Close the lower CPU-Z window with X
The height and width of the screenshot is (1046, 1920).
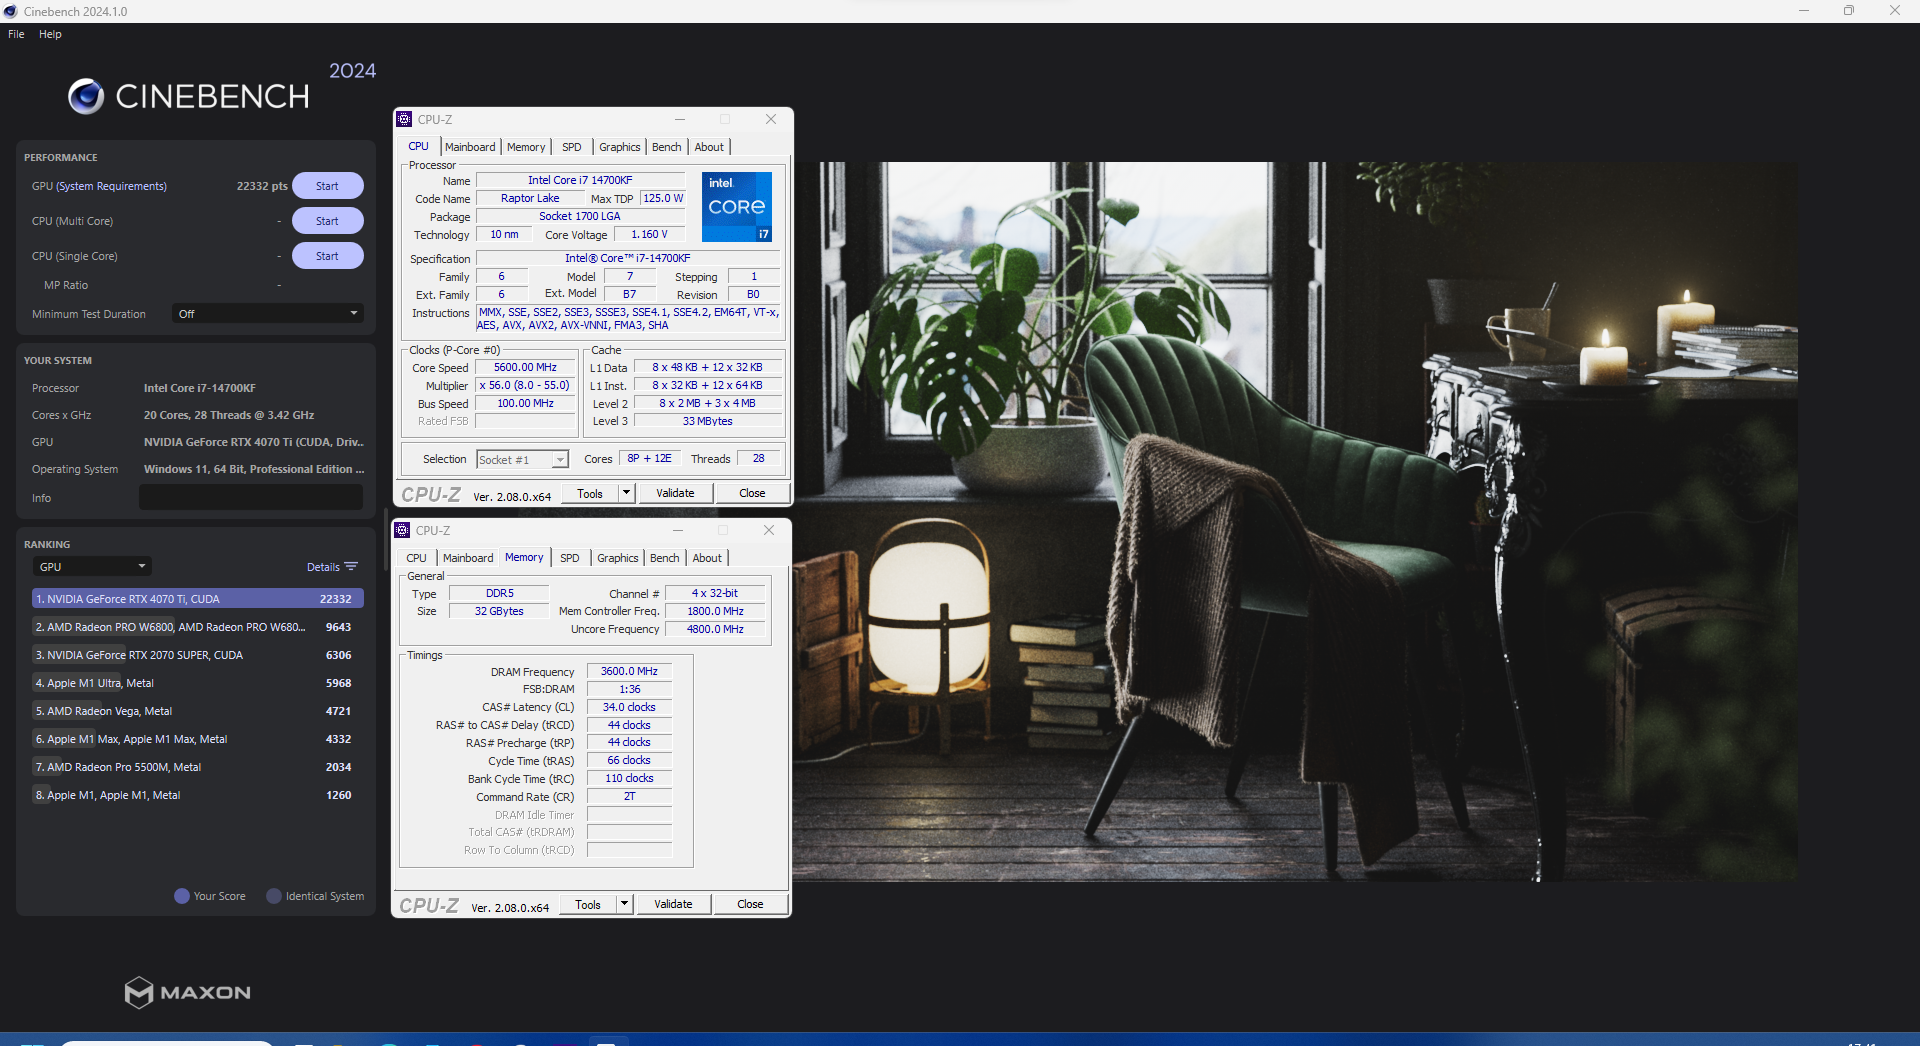pos(769,530)
